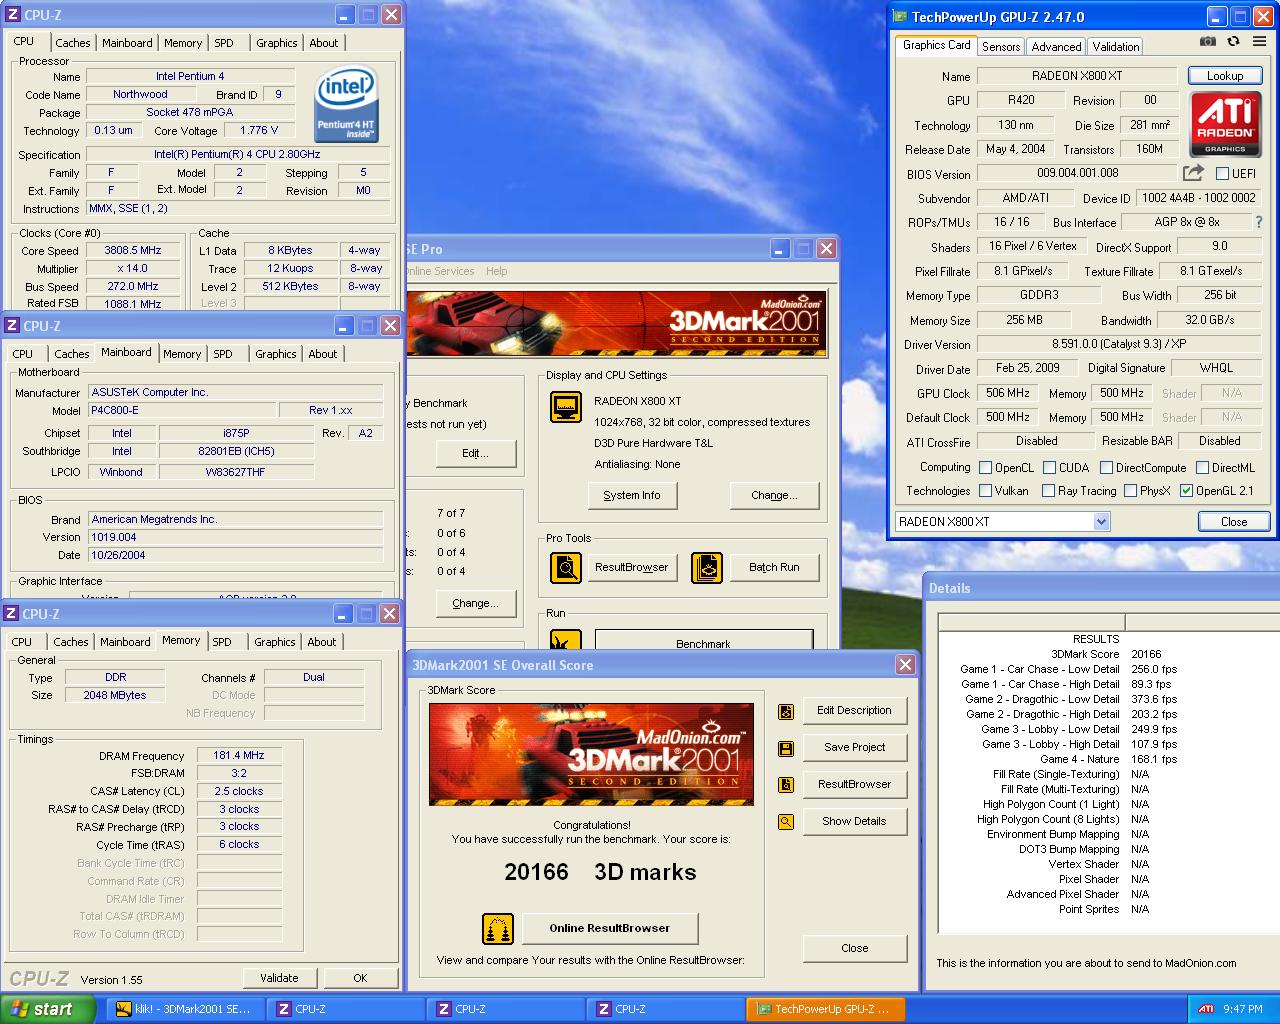The height and width of the screenshot is (1024, 1280).
Task: Click the Validate button in CPU-Z
Action: click(x=279, y=978)
